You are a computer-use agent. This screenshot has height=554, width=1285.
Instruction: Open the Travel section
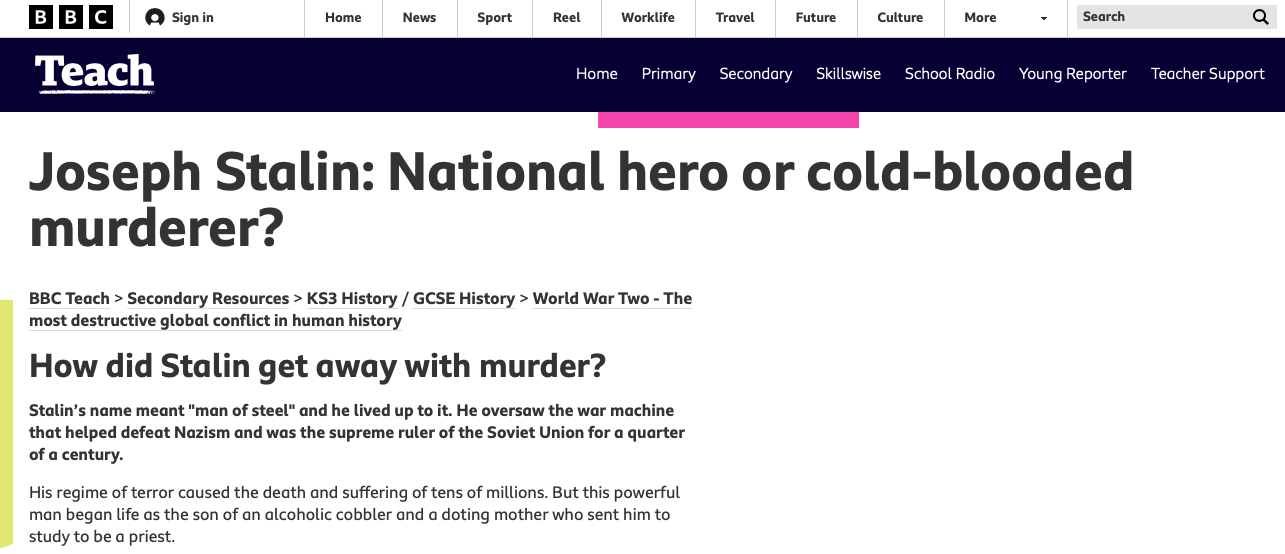click(735, 17)
